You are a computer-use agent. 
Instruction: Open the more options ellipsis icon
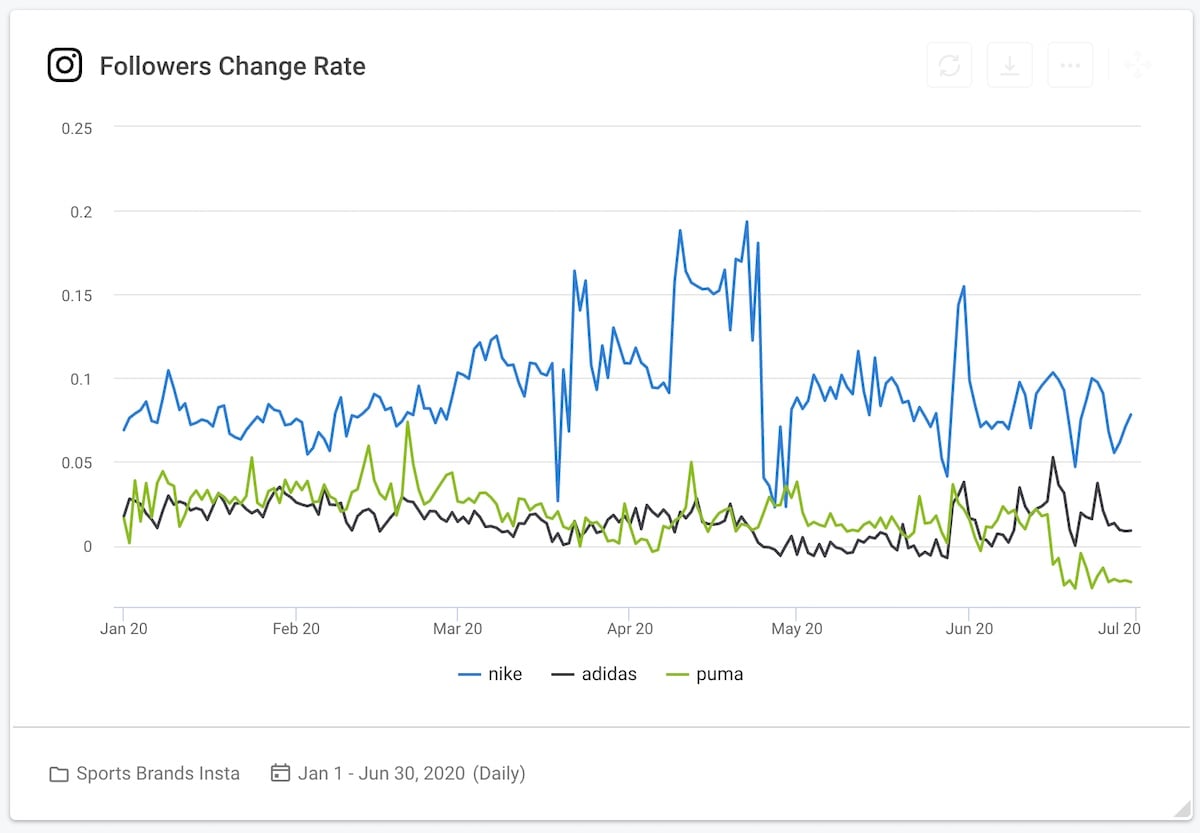[1070, 64]
